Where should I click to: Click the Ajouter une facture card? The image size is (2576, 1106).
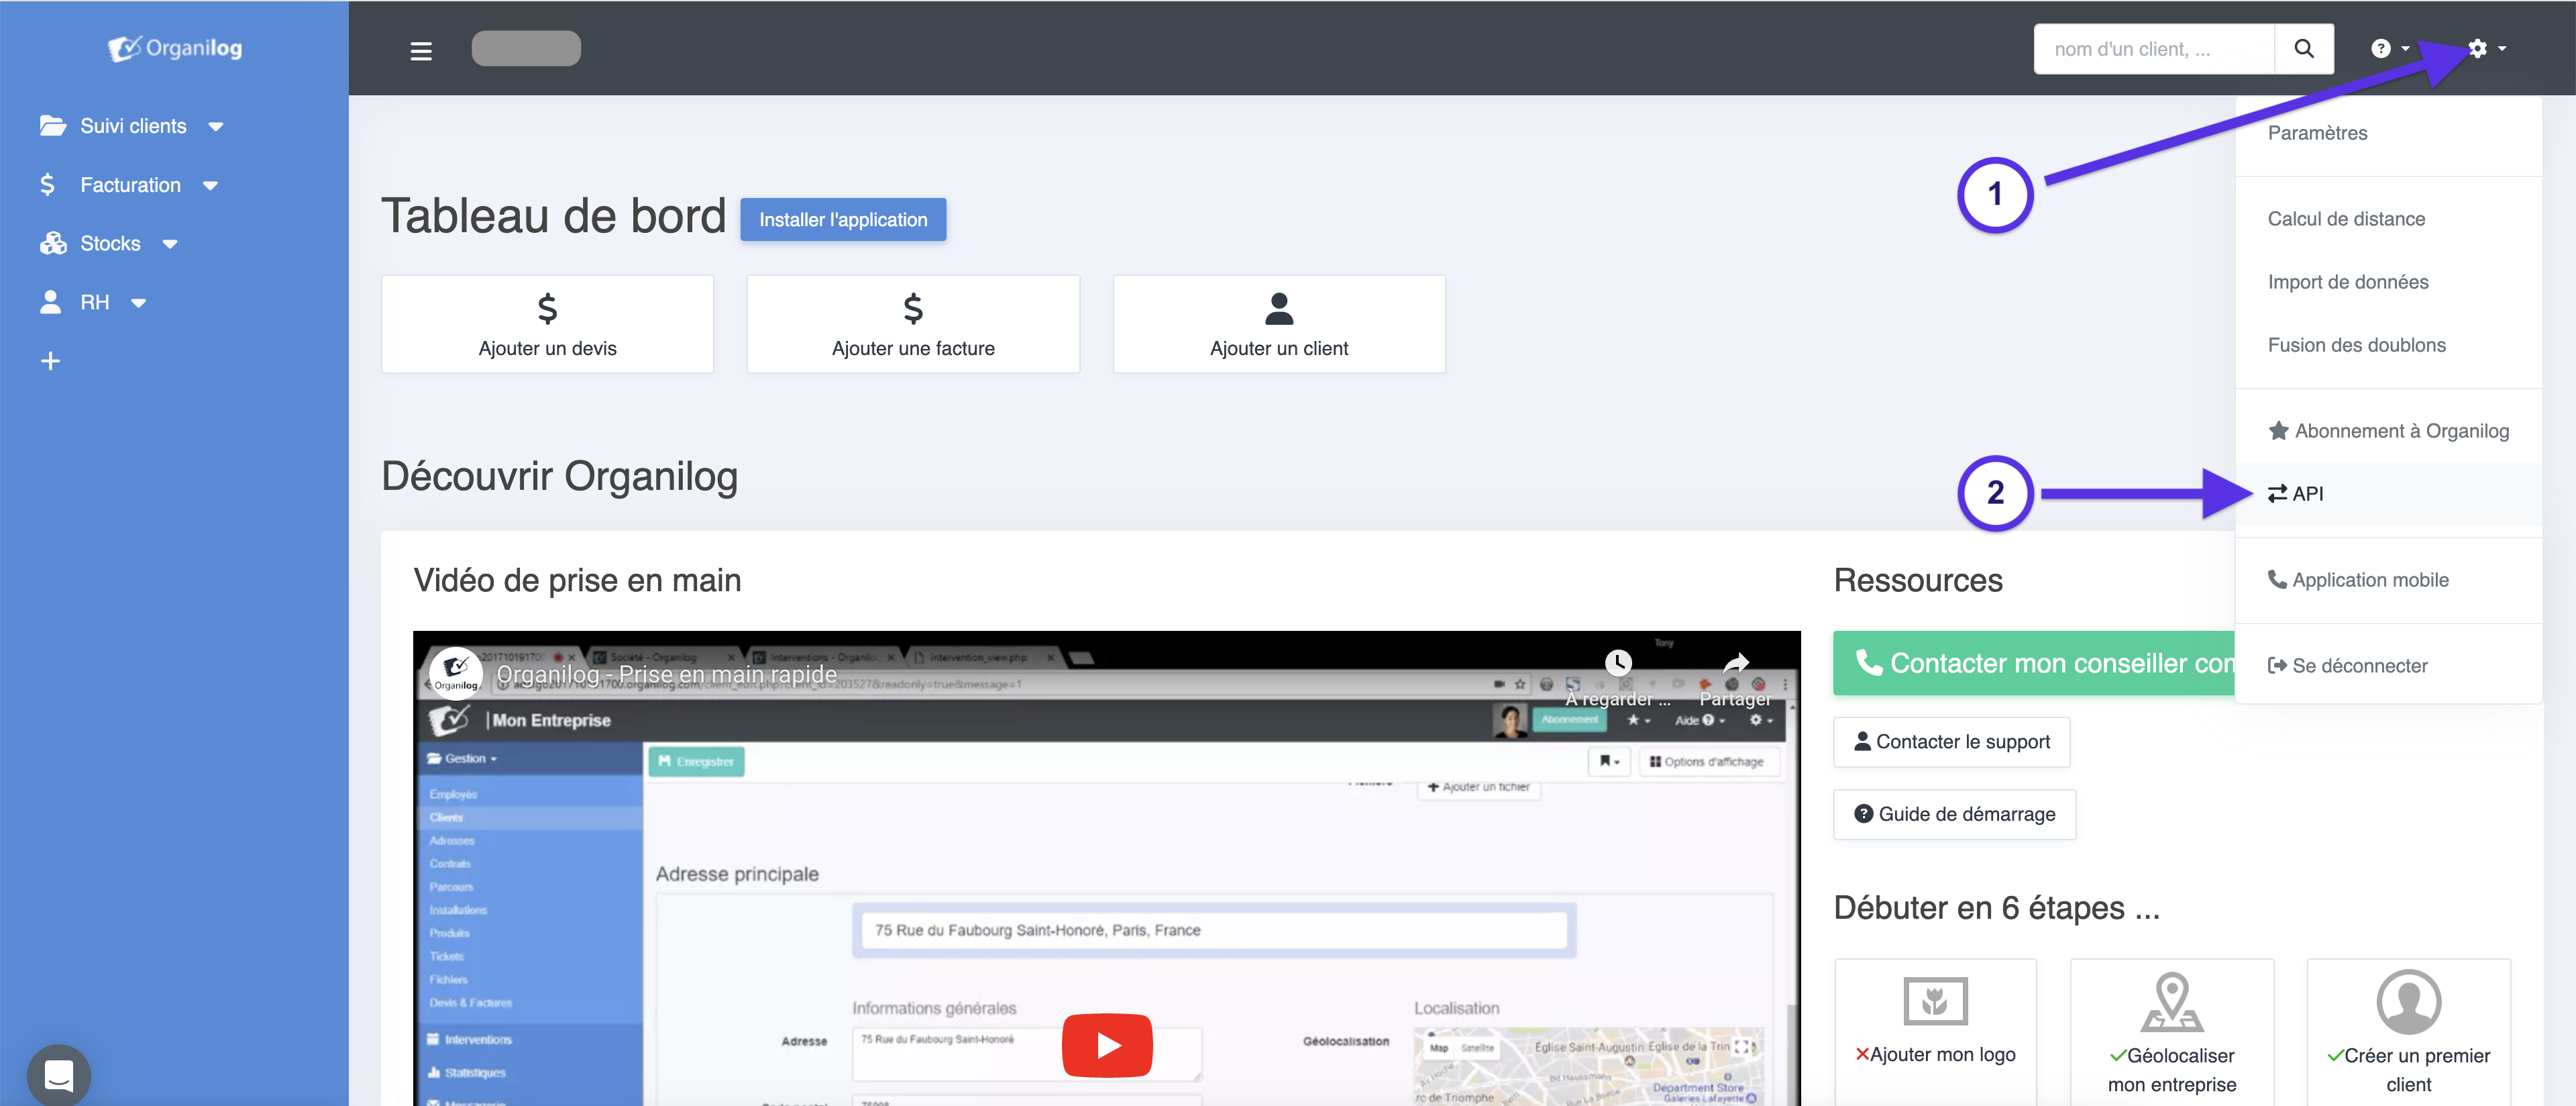pos(913,324)
